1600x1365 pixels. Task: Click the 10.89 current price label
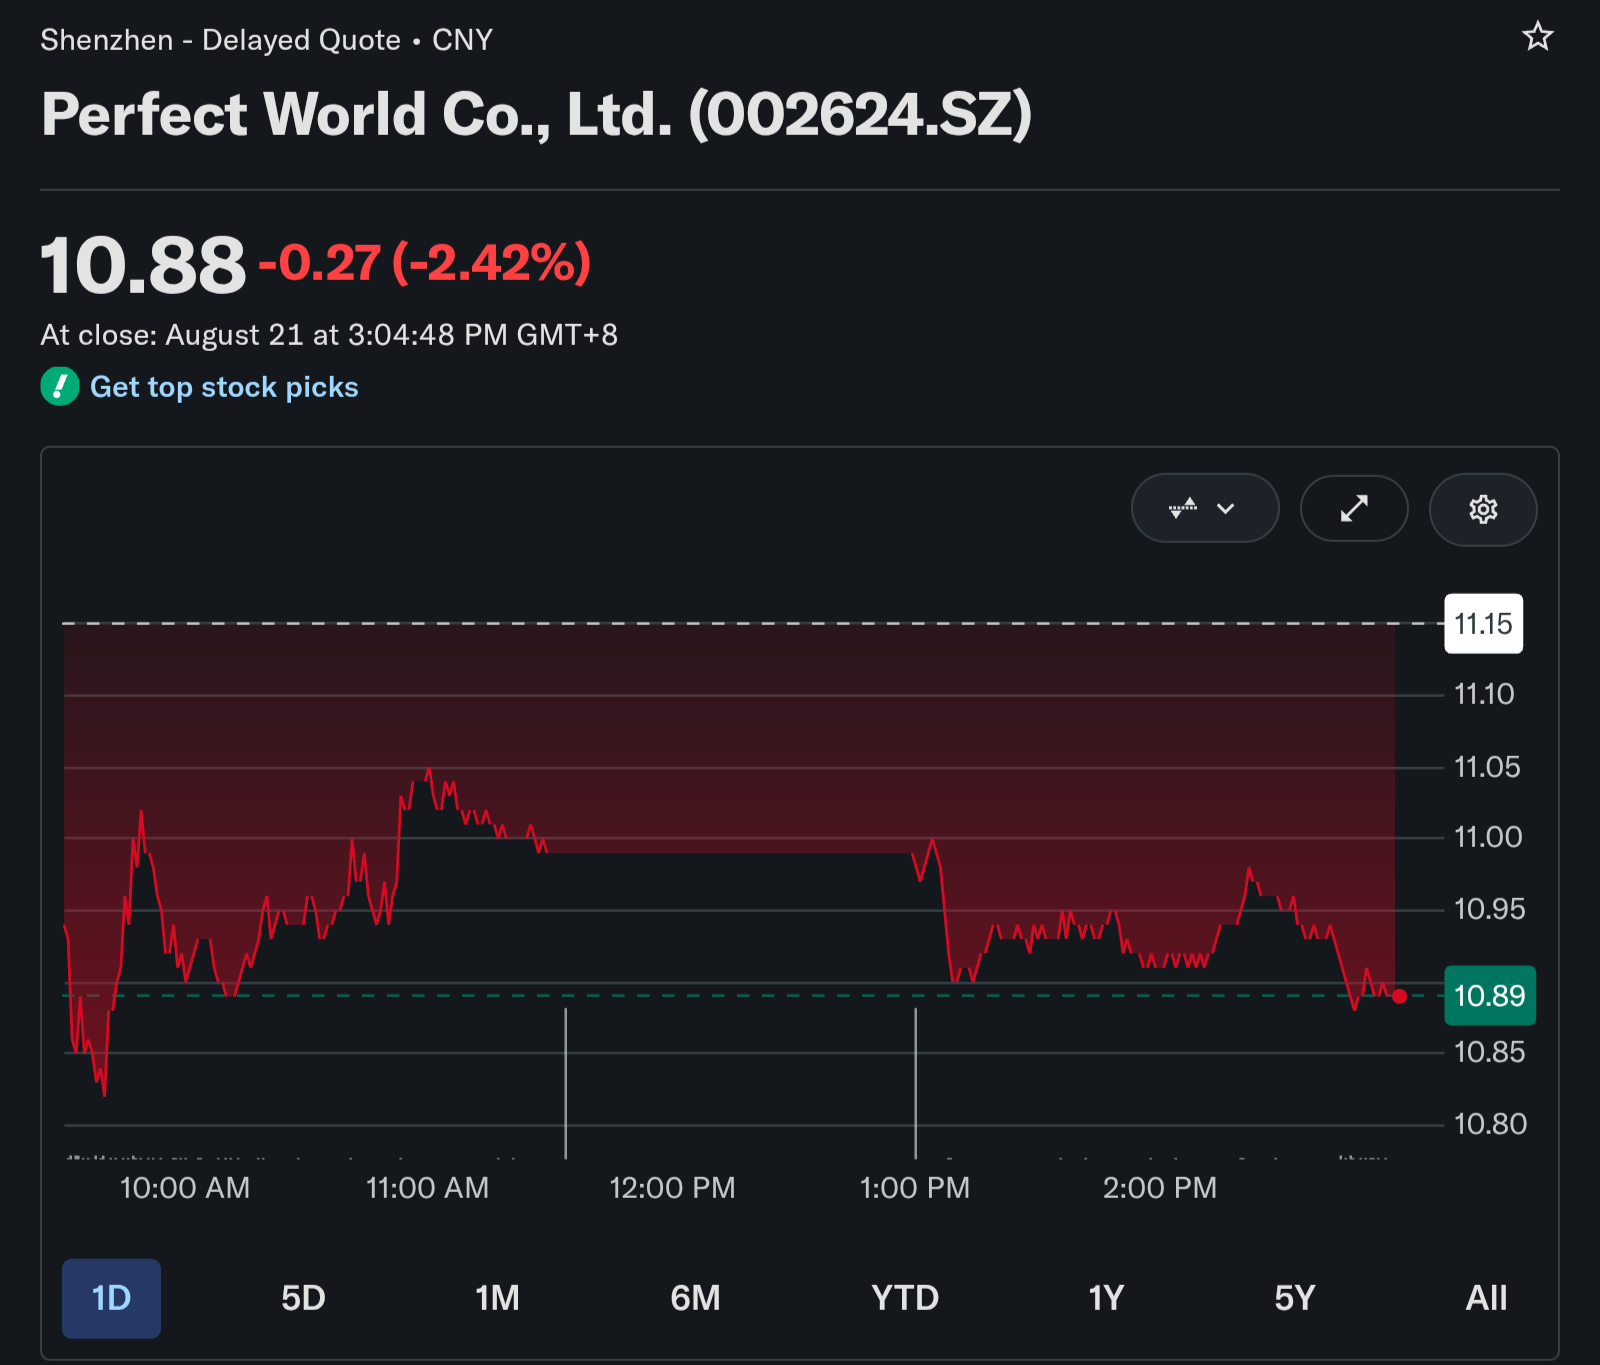coord(1490,996)
